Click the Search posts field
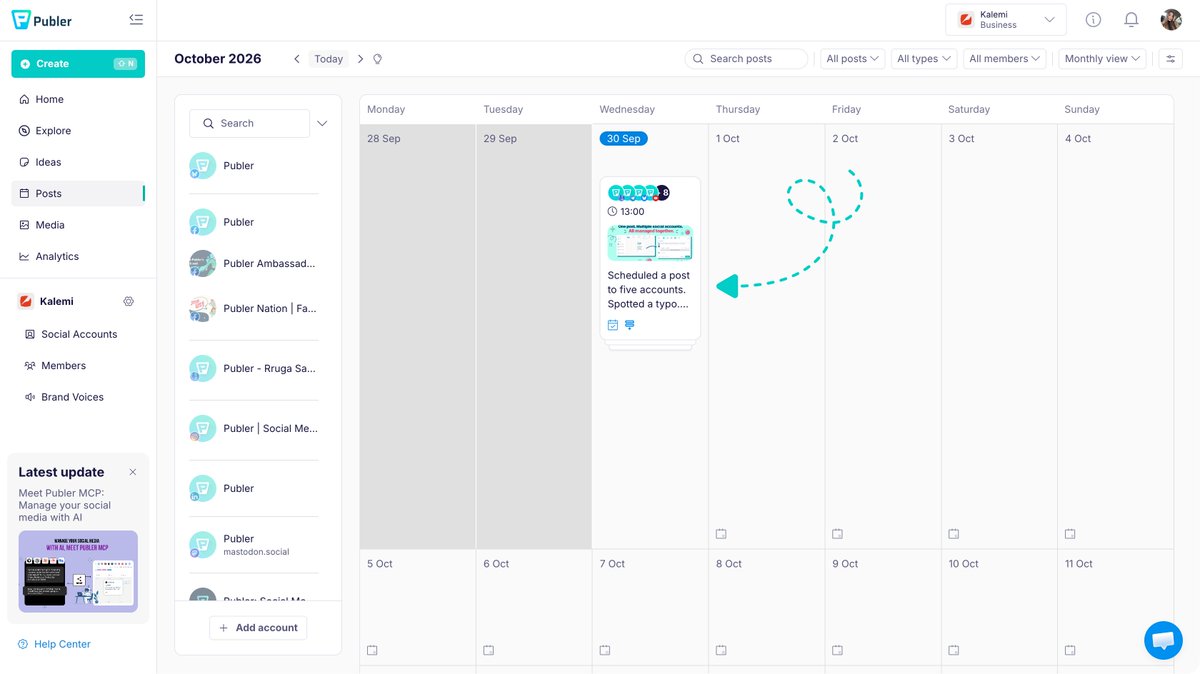The width and height of the screenshot is (1200, 674). pos(746,59)
